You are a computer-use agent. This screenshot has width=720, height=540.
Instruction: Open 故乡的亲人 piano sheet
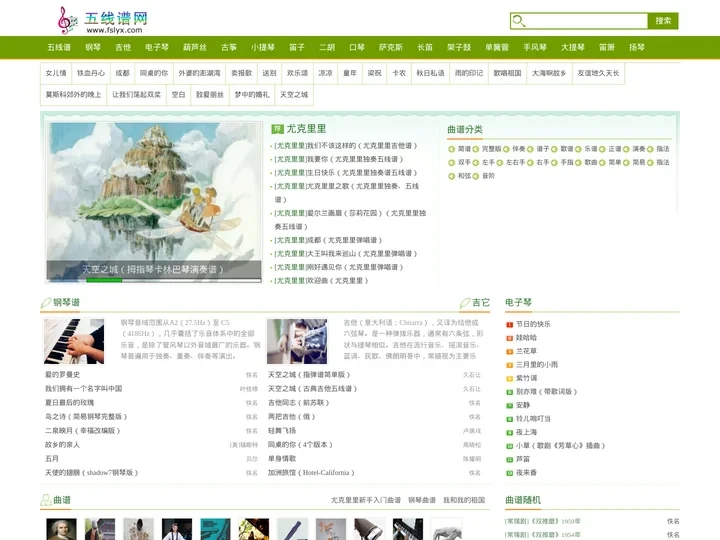click(x=62, y=444)
